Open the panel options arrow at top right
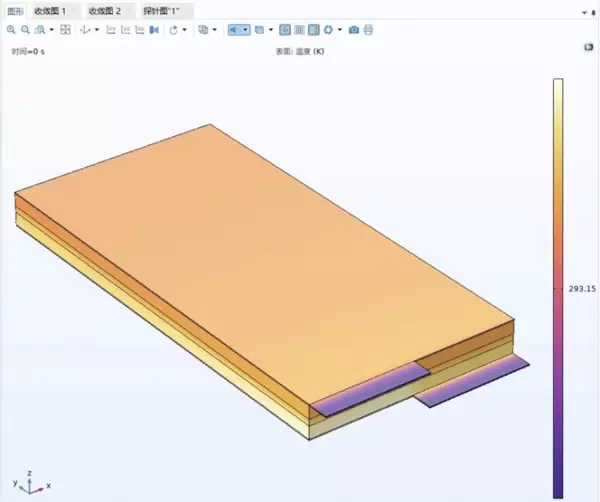600x502 pixels. click(583, 10)
